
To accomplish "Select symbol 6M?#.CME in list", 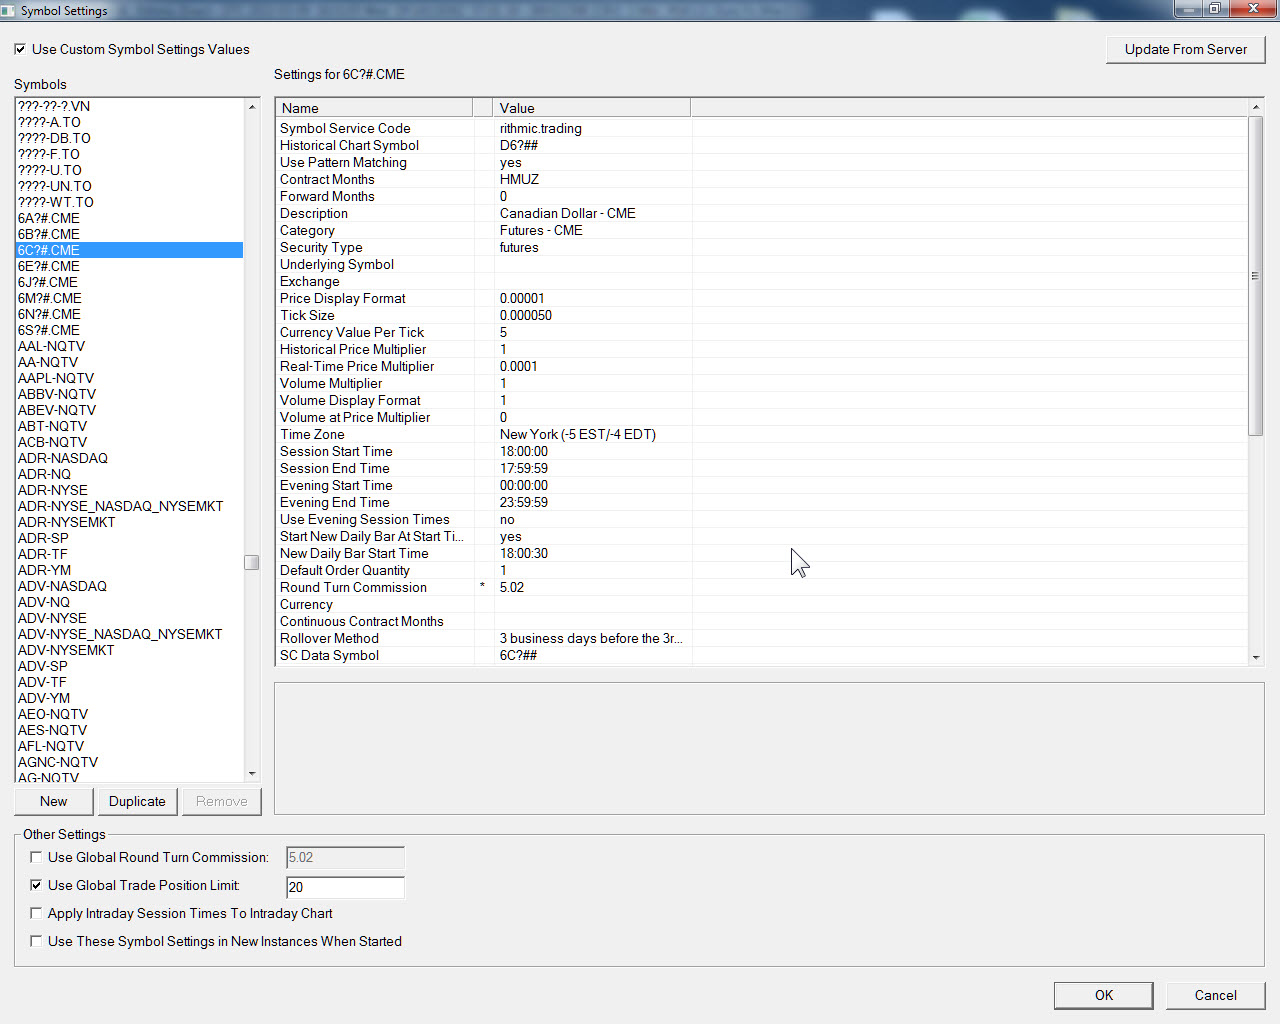I will (129, 298).
